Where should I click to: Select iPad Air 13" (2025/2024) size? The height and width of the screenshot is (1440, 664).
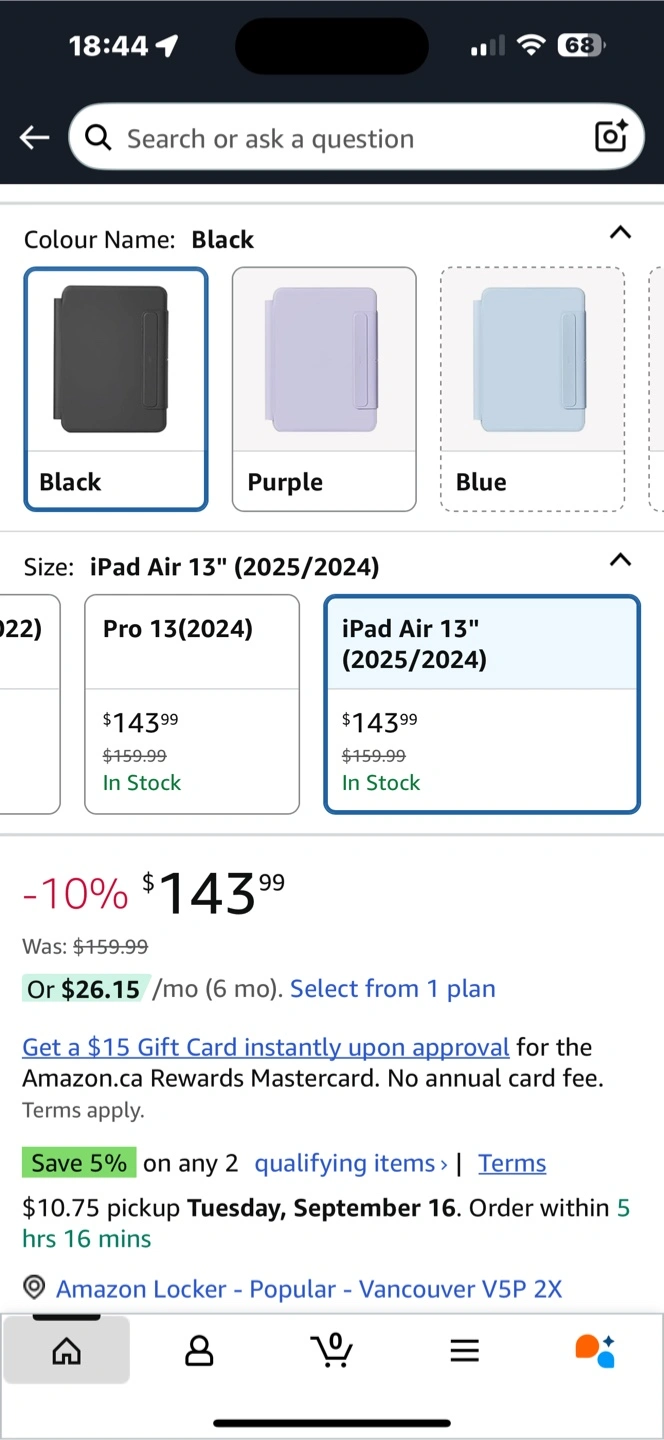tap(482, 703)
